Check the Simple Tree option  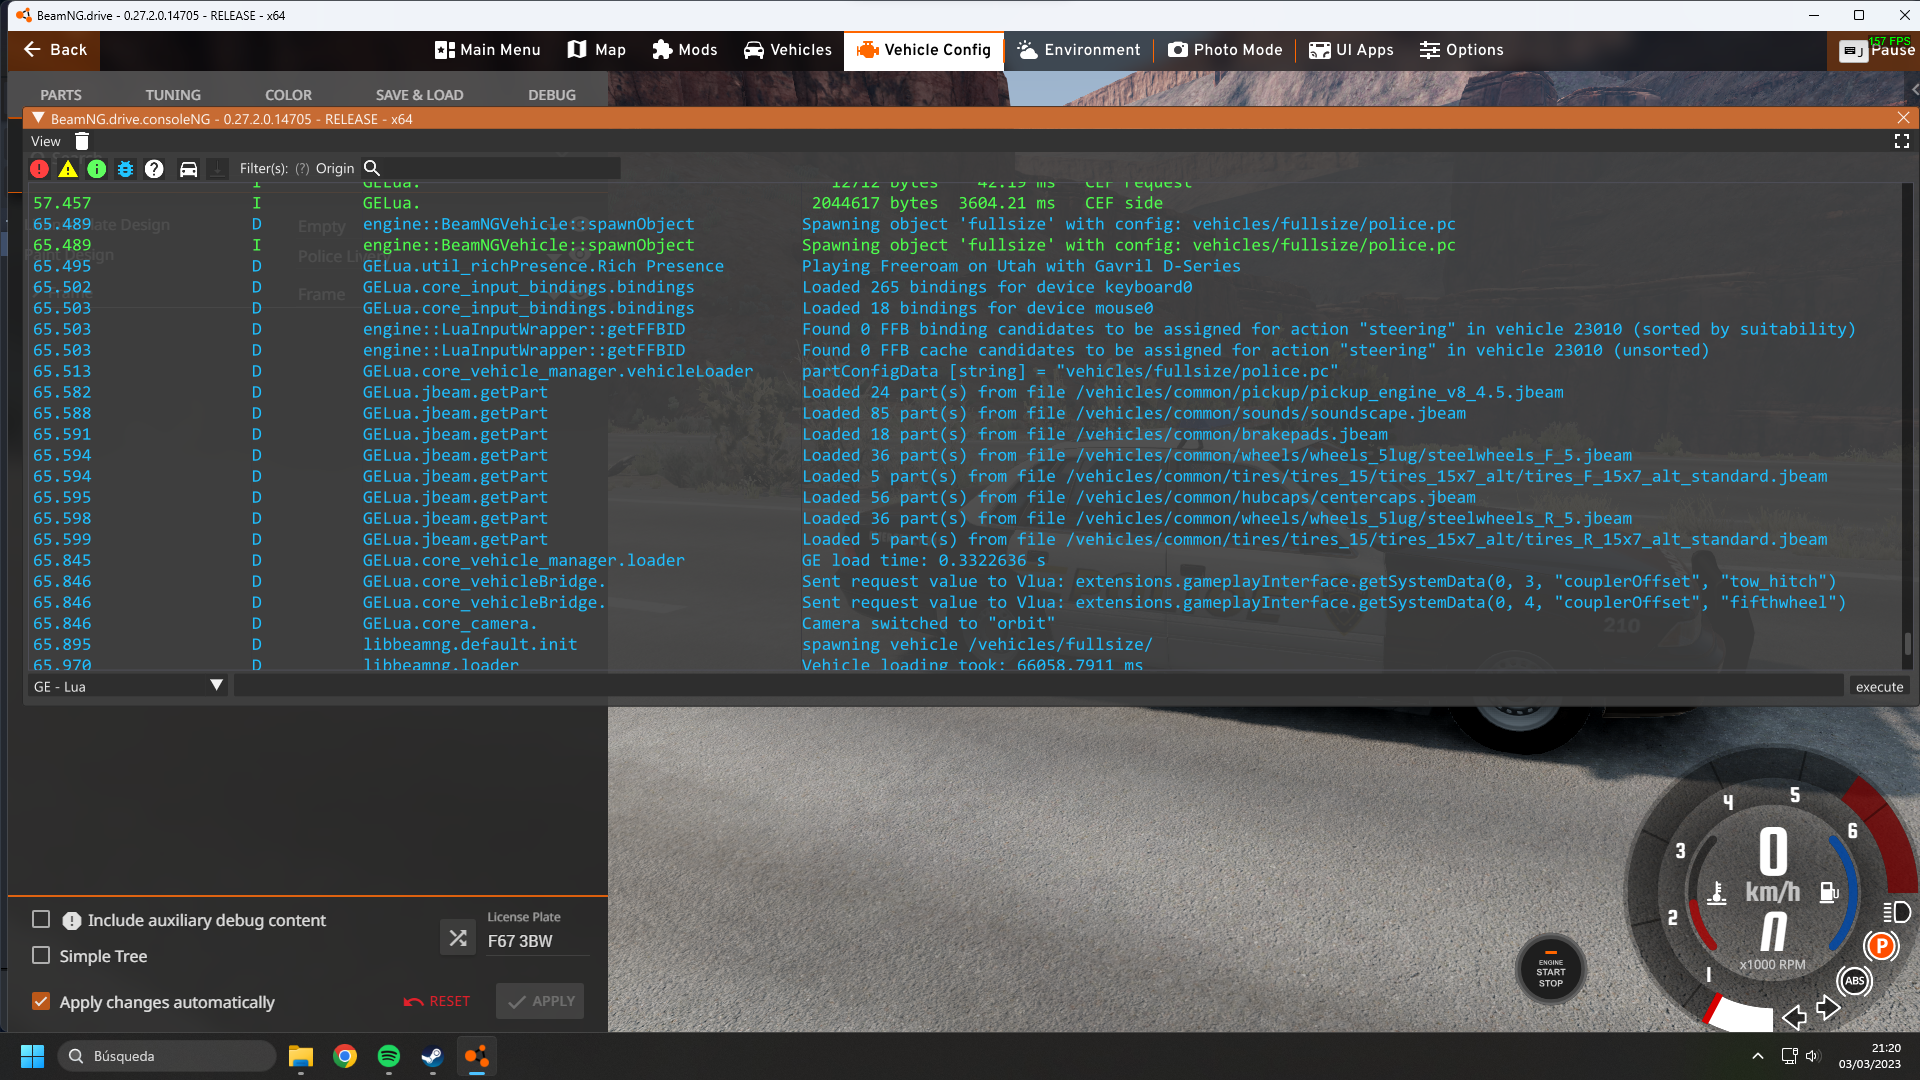click(x=41, y=956)
